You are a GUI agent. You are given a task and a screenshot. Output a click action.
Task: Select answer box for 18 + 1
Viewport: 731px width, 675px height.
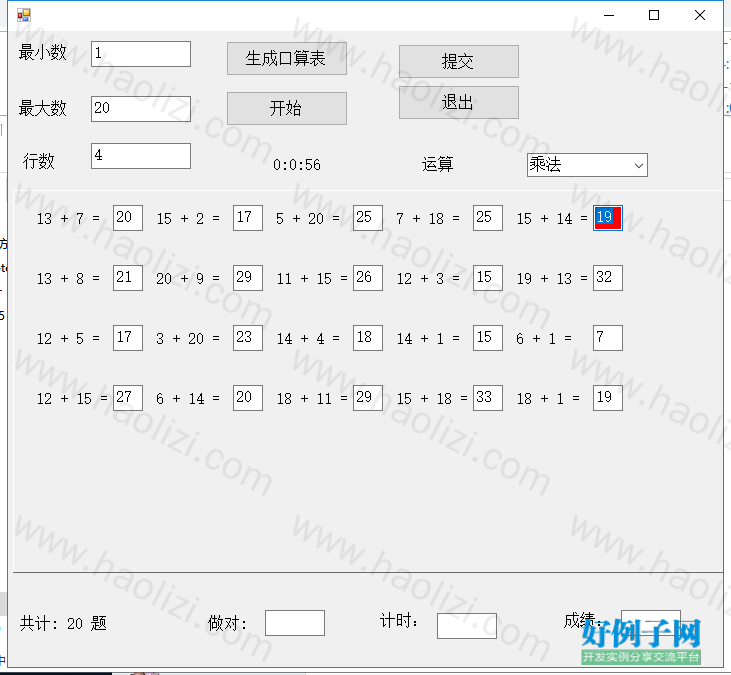[608, 398]
